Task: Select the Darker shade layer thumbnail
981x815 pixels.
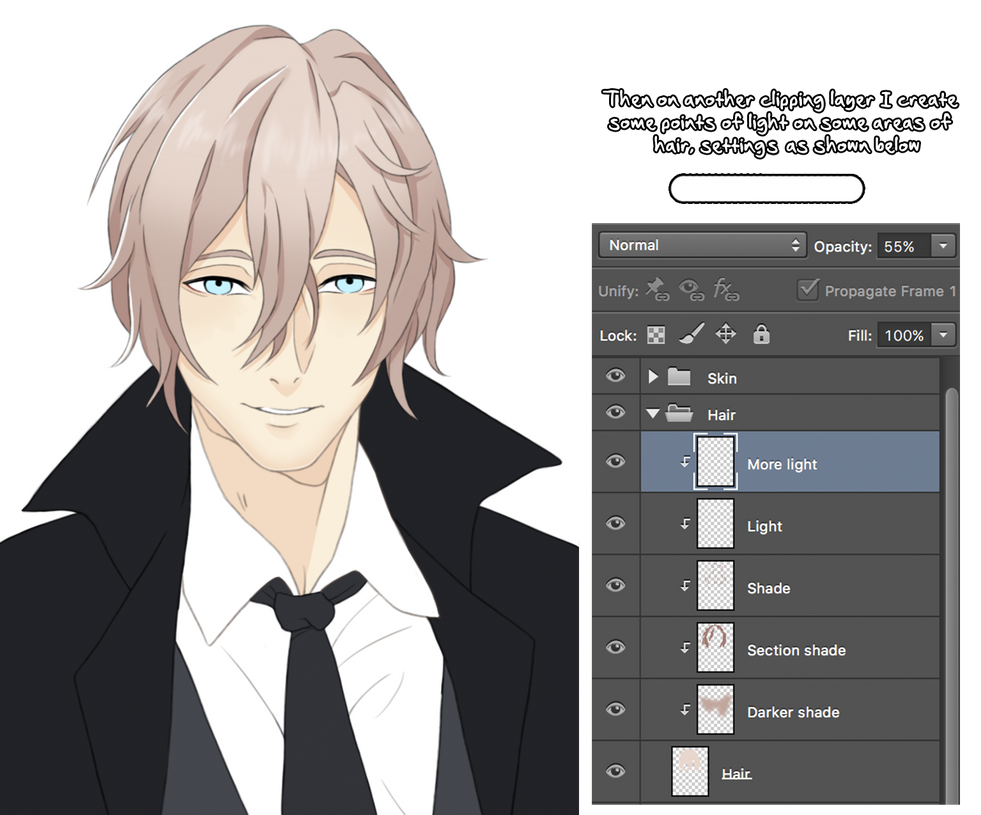Action: (x=715, y=709)
